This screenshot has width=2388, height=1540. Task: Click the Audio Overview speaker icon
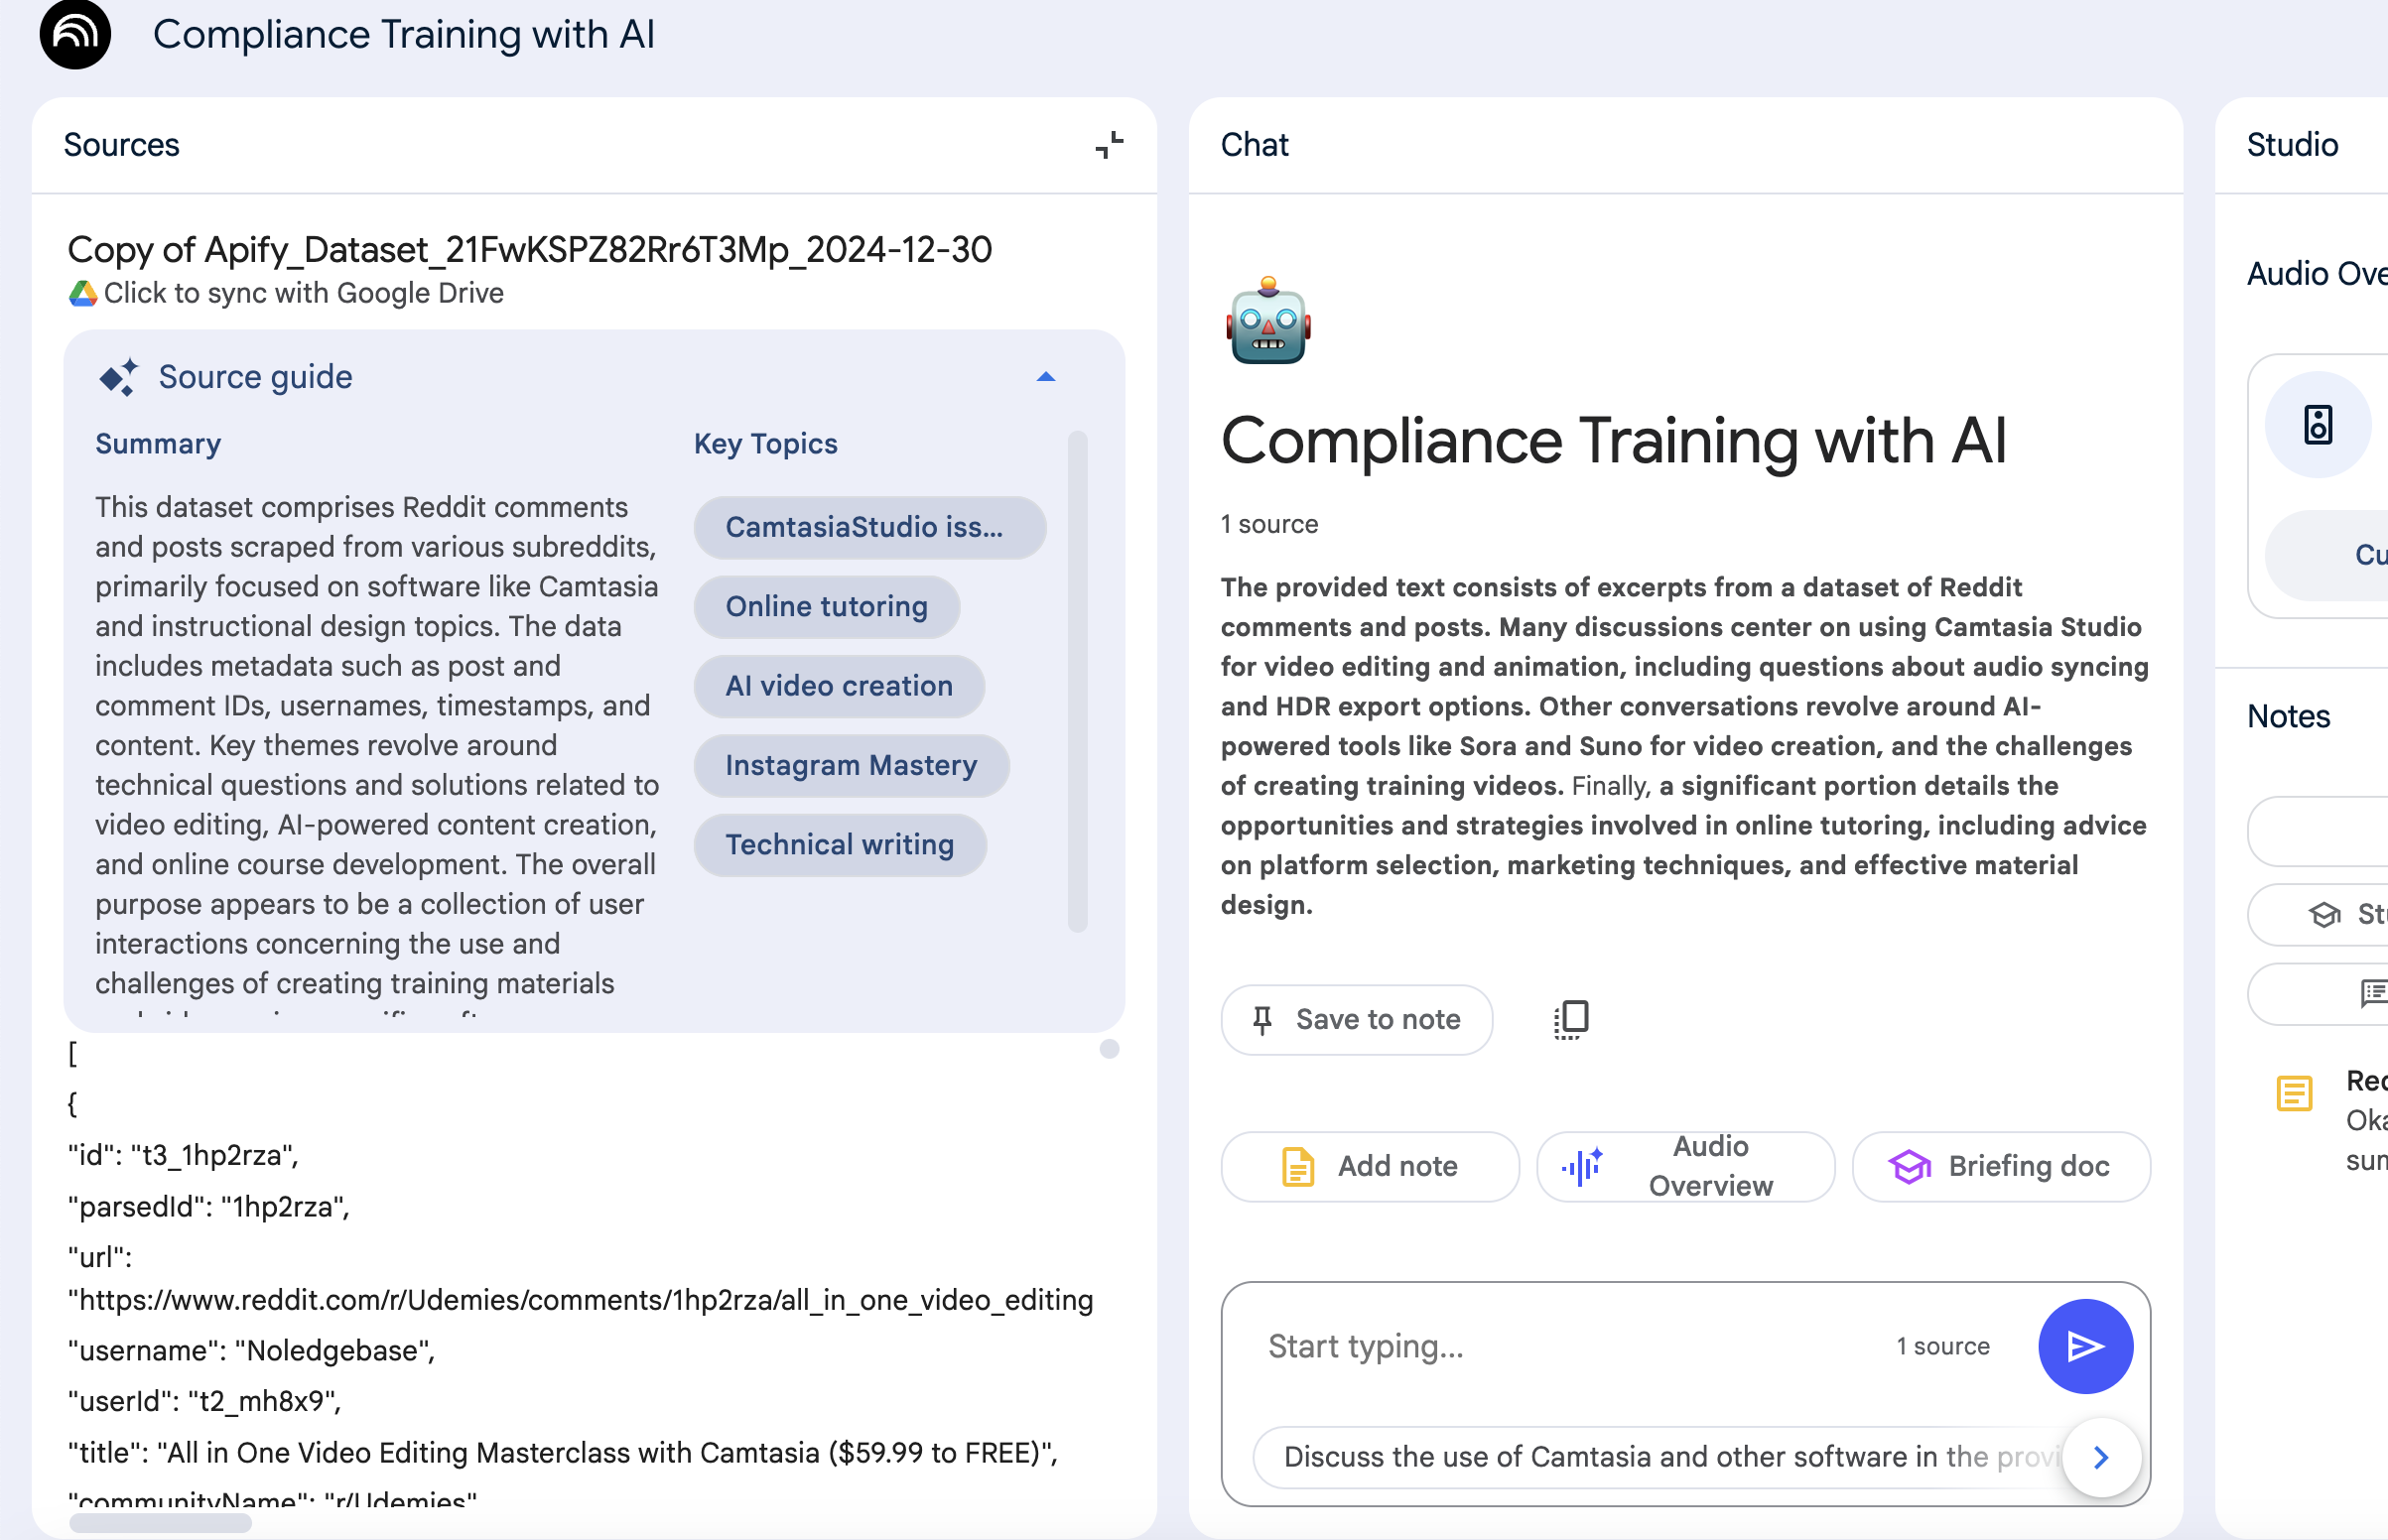[x=2317, y=425]
